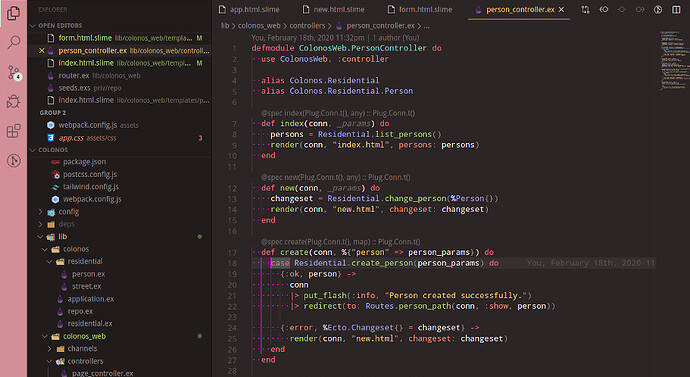Click the lib breadcrumb segment
This screenshot has height=377, width=690.
(225, 26)
